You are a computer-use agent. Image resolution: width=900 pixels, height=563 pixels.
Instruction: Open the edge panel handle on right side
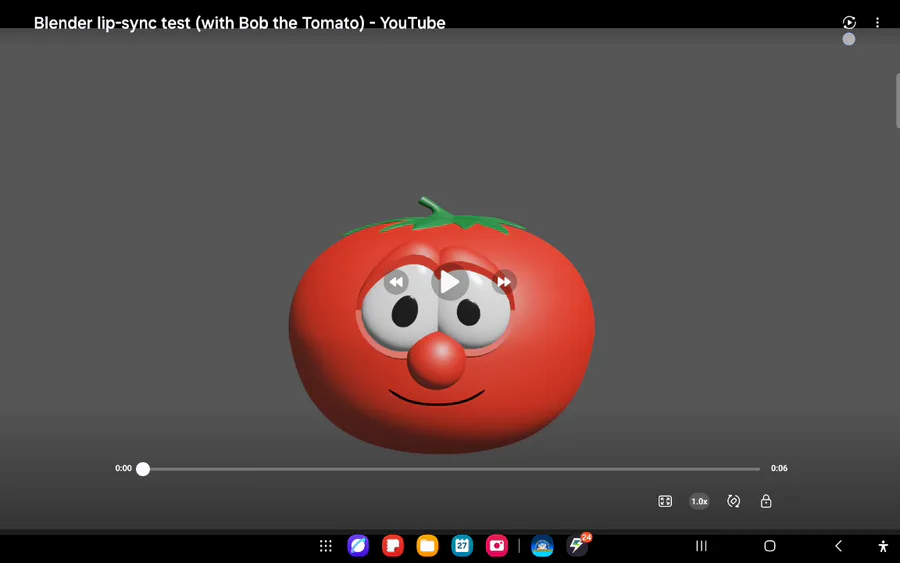[x=897, y=100]
